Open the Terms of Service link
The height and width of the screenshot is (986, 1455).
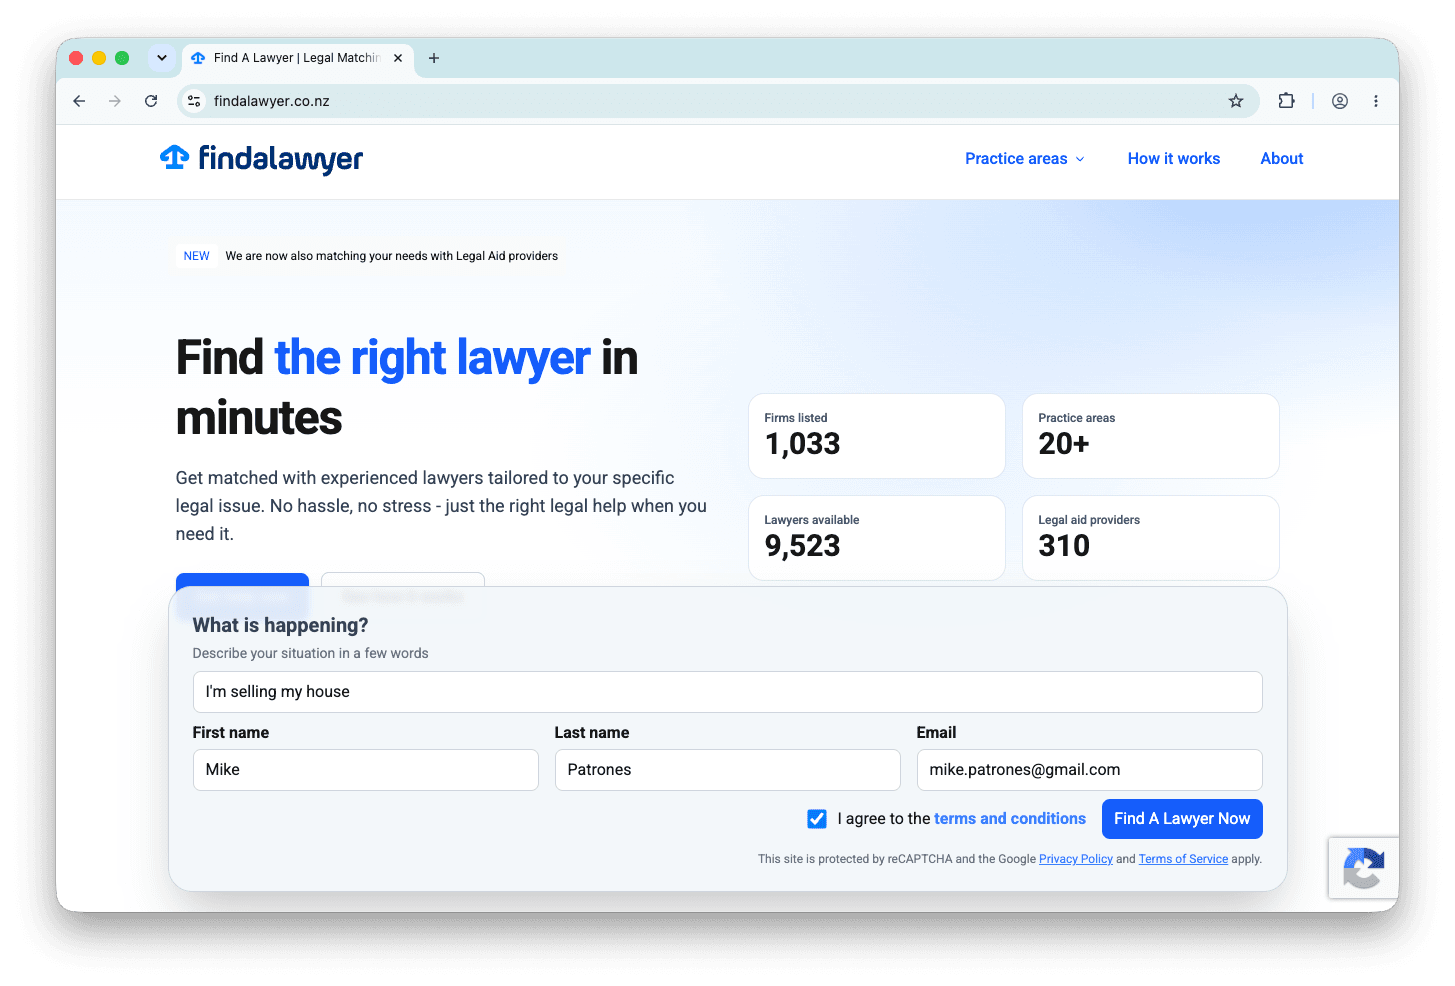[x=1183, y=859]
